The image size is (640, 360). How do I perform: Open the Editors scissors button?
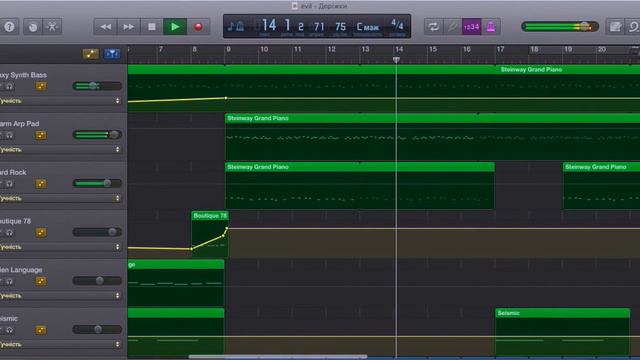click(52, 27)
